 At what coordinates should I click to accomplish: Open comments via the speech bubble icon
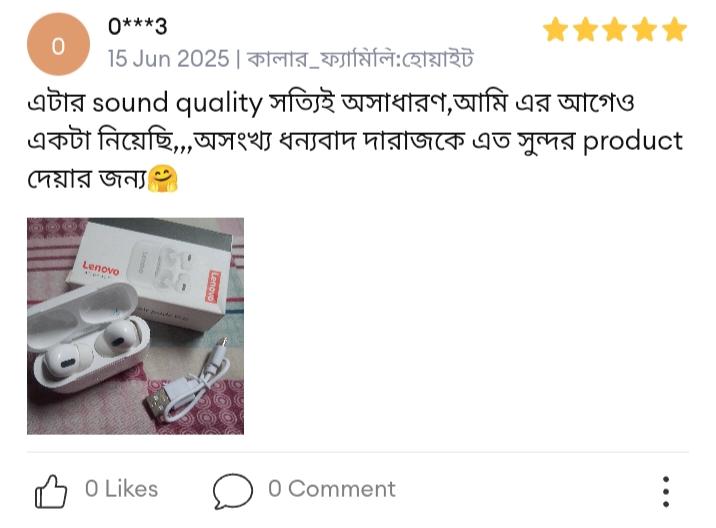pyautogui.click(x=232, y=491)
